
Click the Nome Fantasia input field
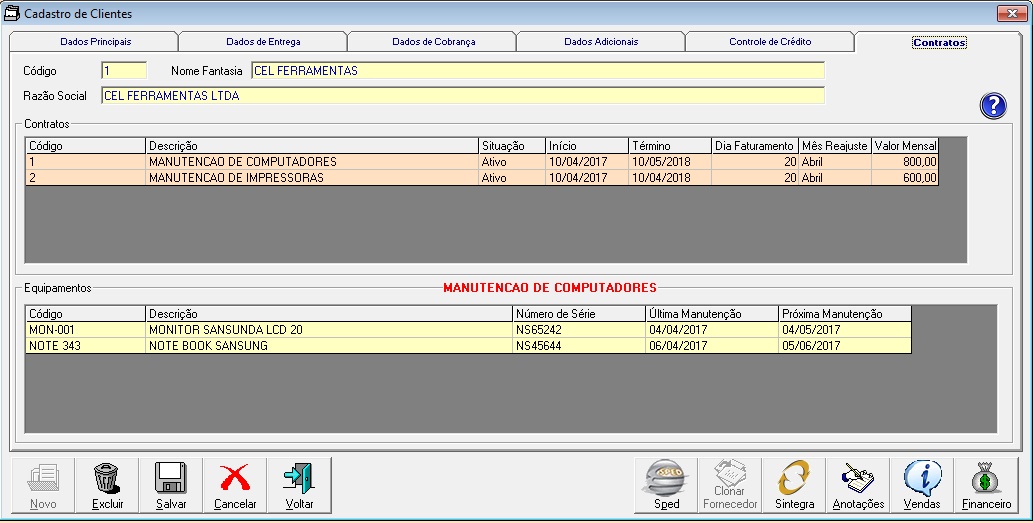[x=537, y=71]
